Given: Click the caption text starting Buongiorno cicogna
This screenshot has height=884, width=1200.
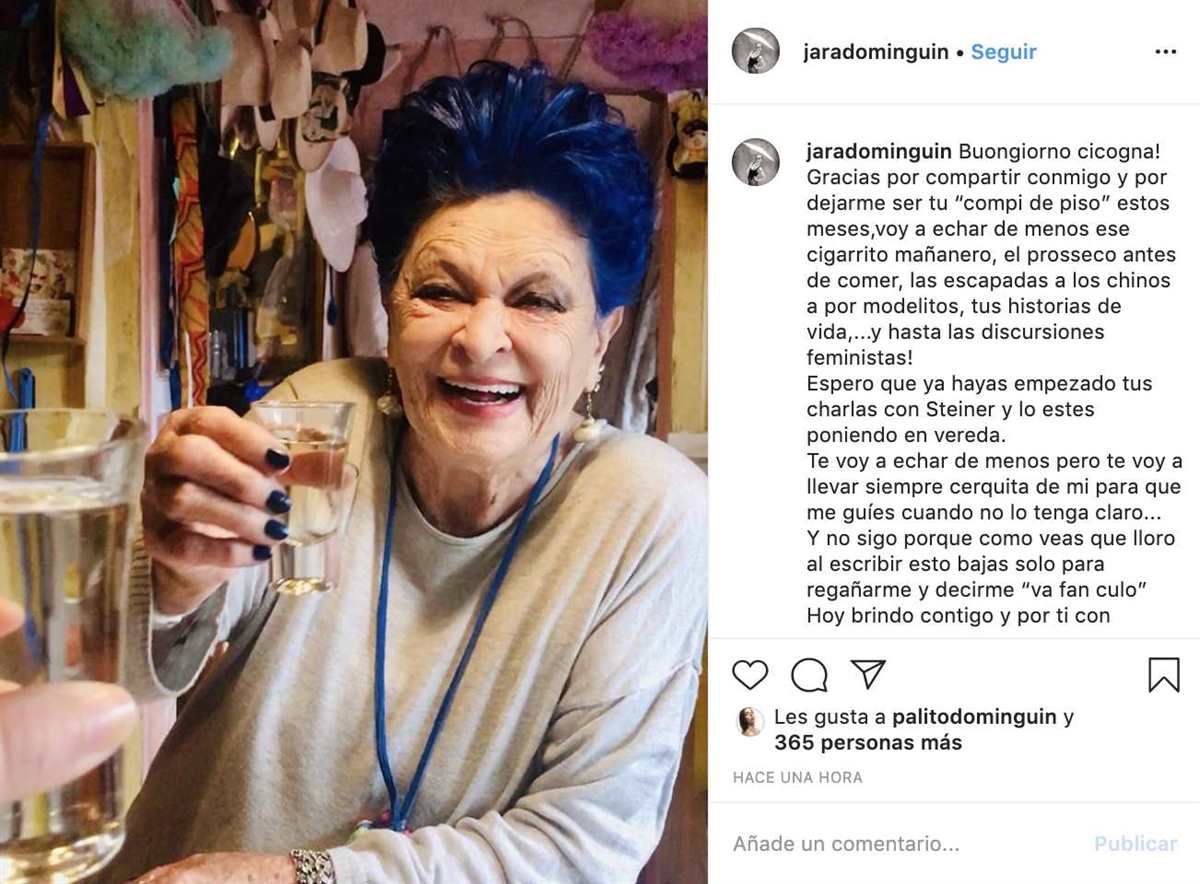Looking at the screenshot, I should coord(993,384).
